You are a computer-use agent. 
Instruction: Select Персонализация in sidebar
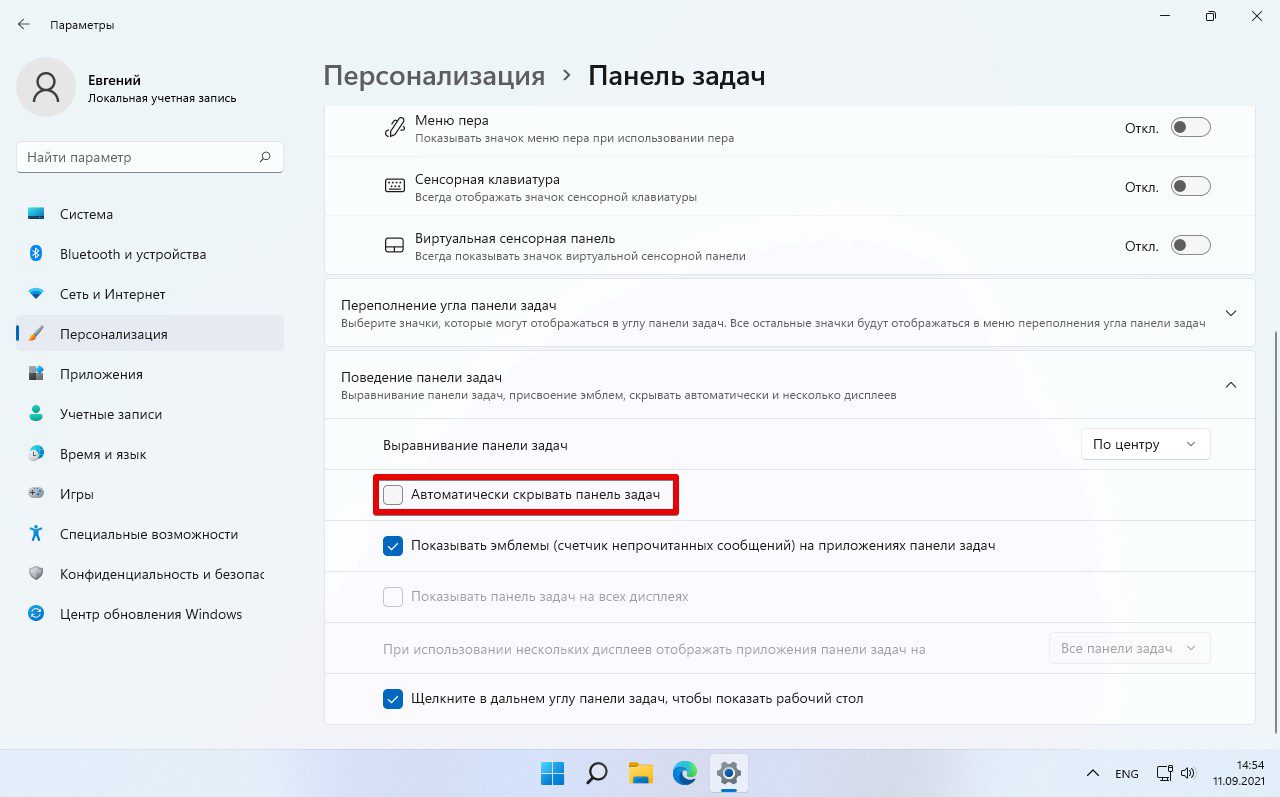(x=150, y=334)
